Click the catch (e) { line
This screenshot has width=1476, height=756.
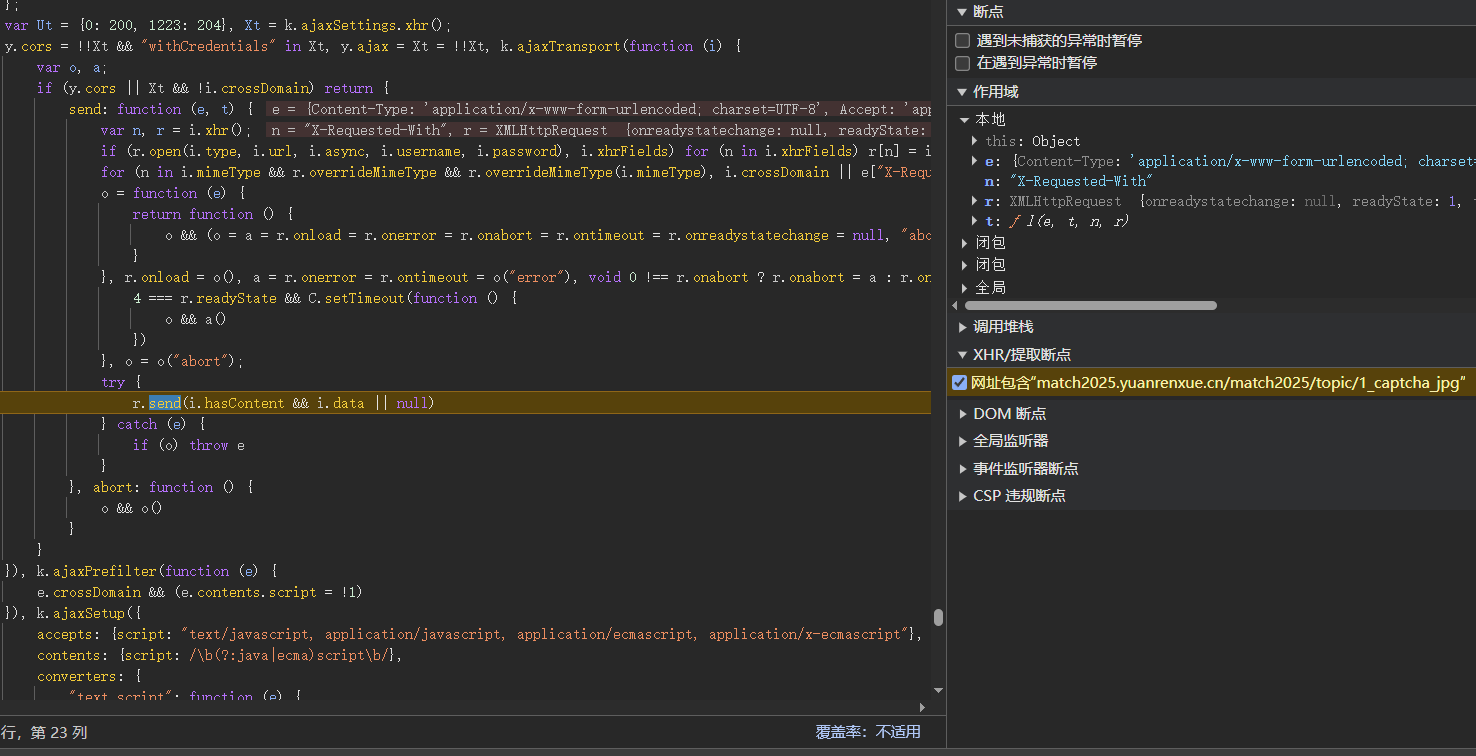coord(153,424)
